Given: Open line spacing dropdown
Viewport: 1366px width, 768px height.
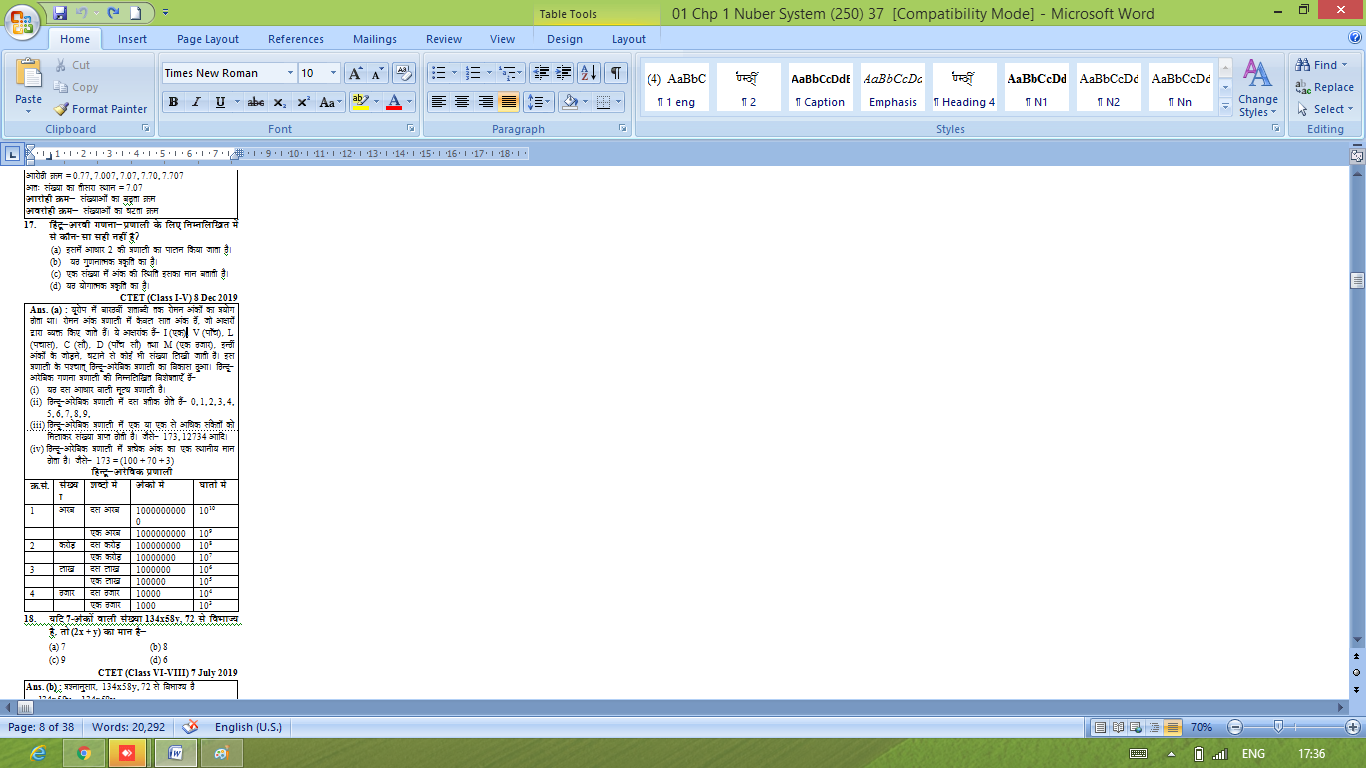Looking at the screenshot, I should pos(539,102).
